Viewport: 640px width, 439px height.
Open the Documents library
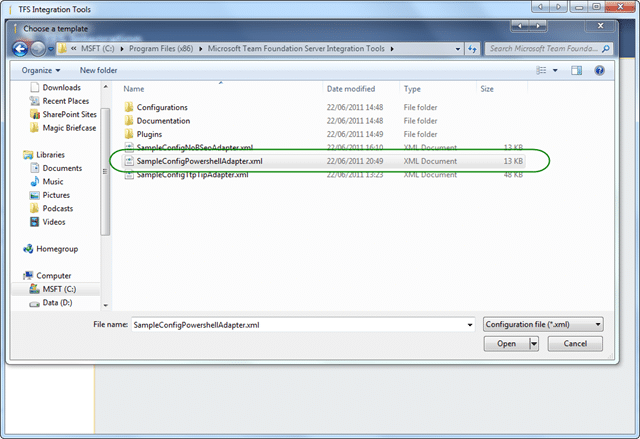(62, 168)
